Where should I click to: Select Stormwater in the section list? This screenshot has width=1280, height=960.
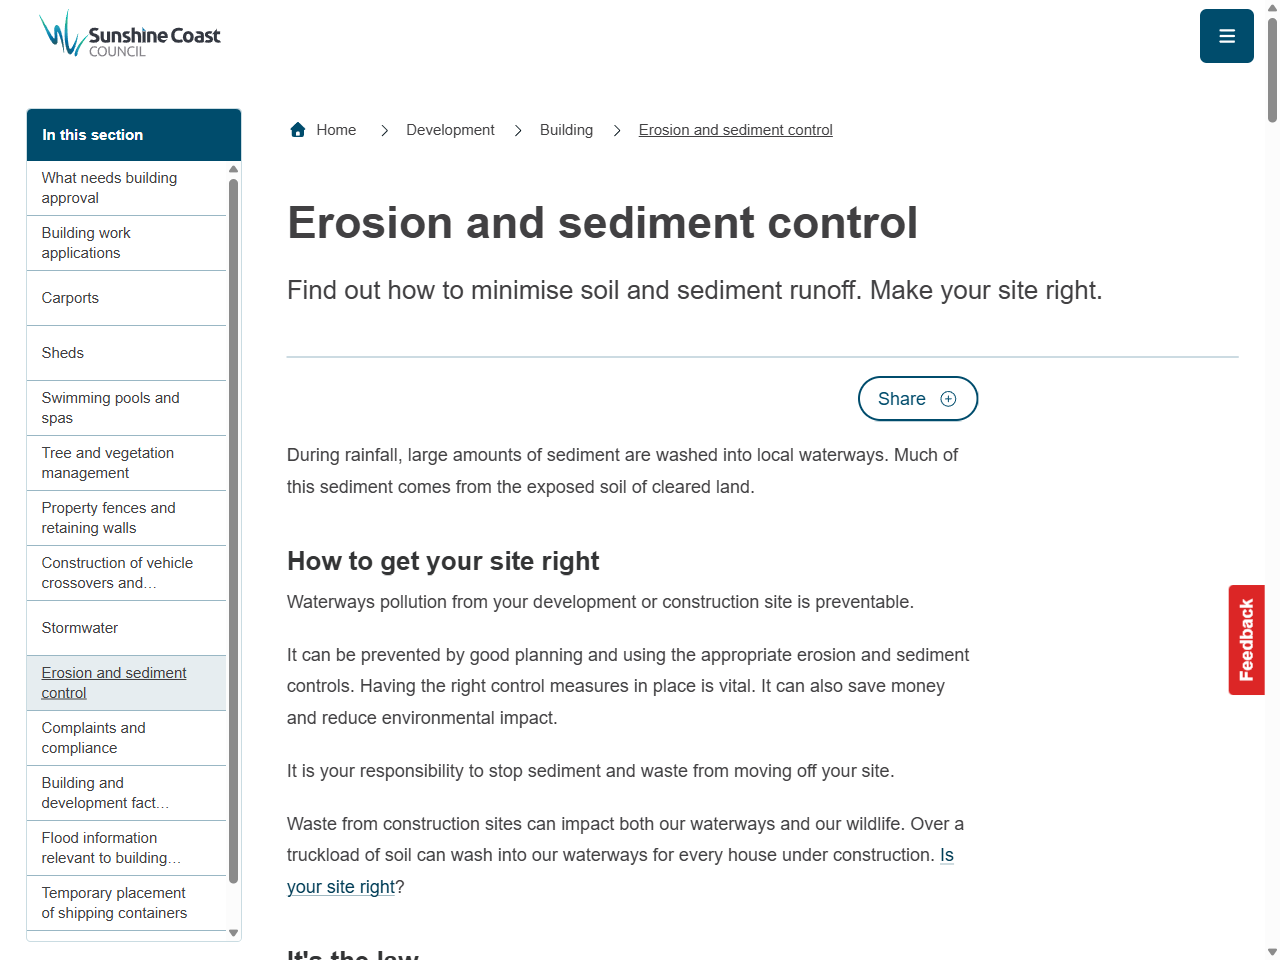[80, 628]
